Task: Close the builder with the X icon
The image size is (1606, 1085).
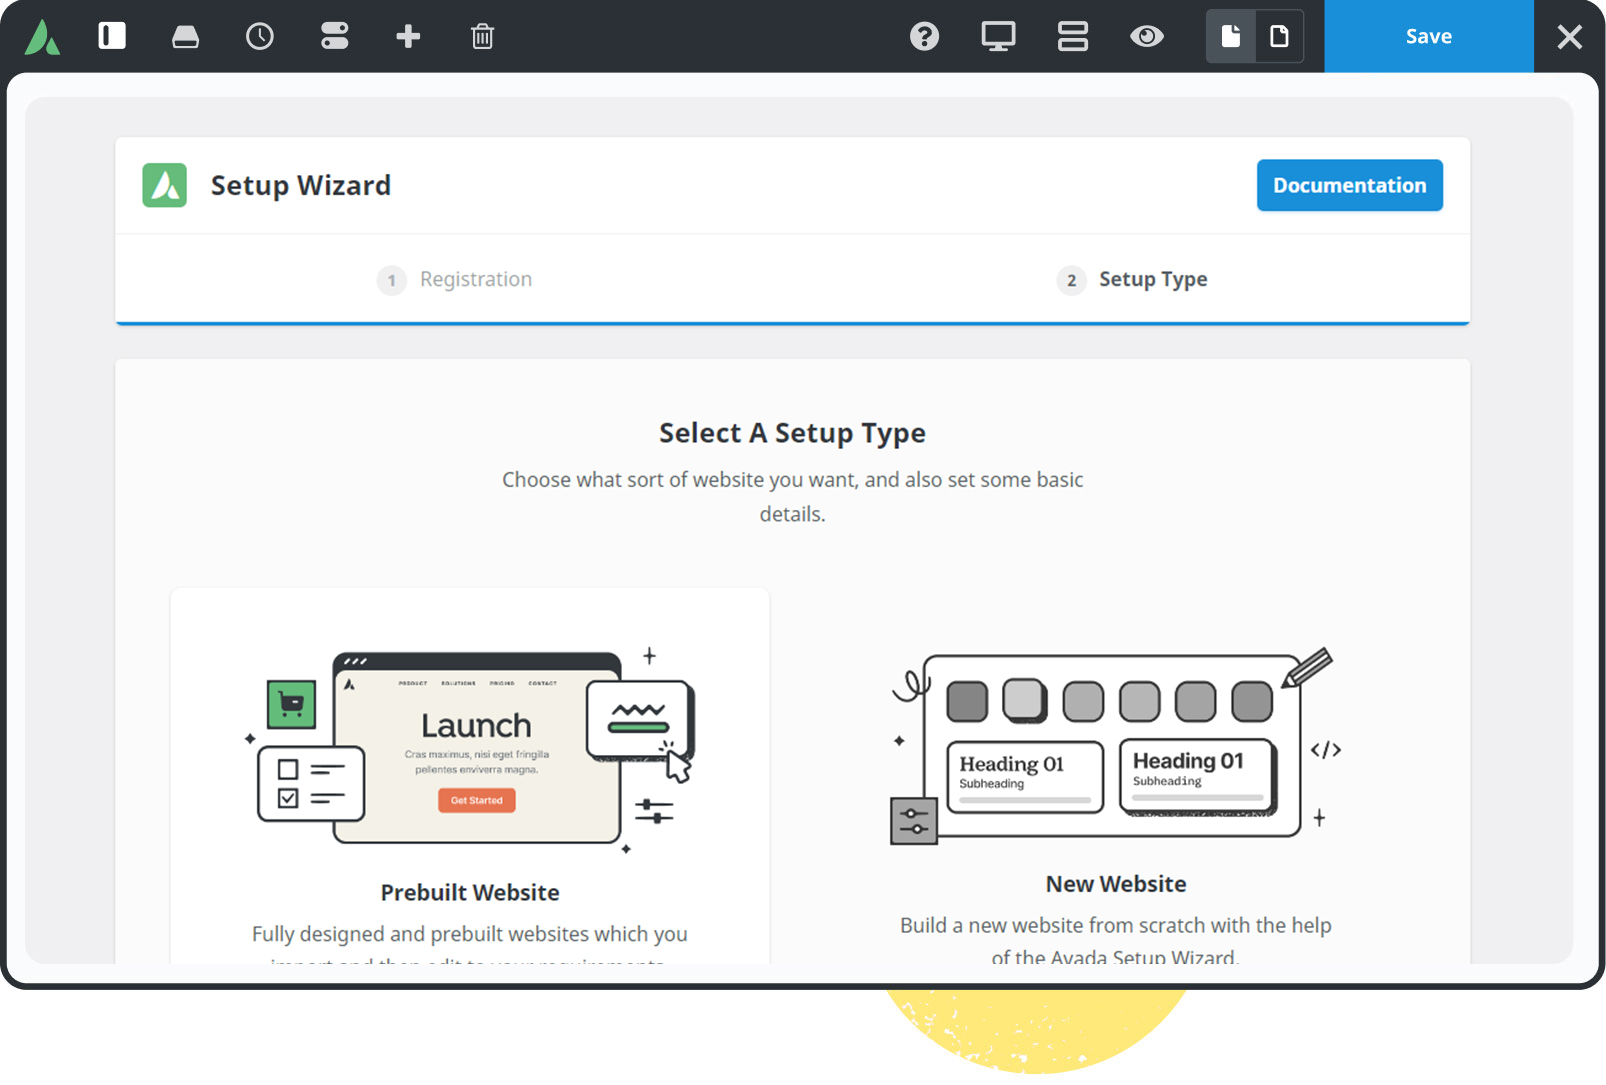Action: tap(1570, 37)
